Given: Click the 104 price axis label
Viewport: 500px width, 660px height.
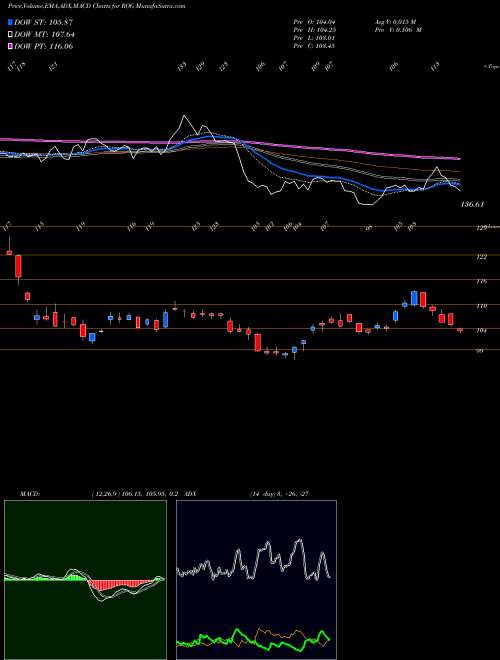Looking at the screenshot, I should tap(481, 330).
